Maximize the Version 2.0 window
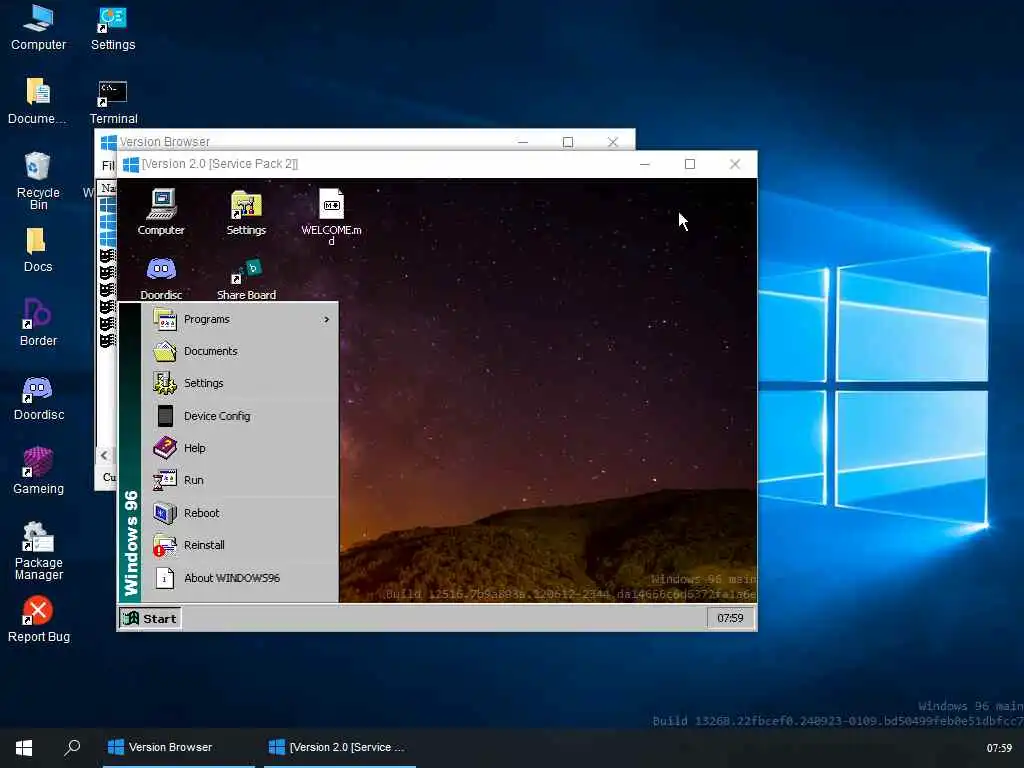Image resolution: width=1024 pixels, height=768 pixels. (x=690, y=164)
